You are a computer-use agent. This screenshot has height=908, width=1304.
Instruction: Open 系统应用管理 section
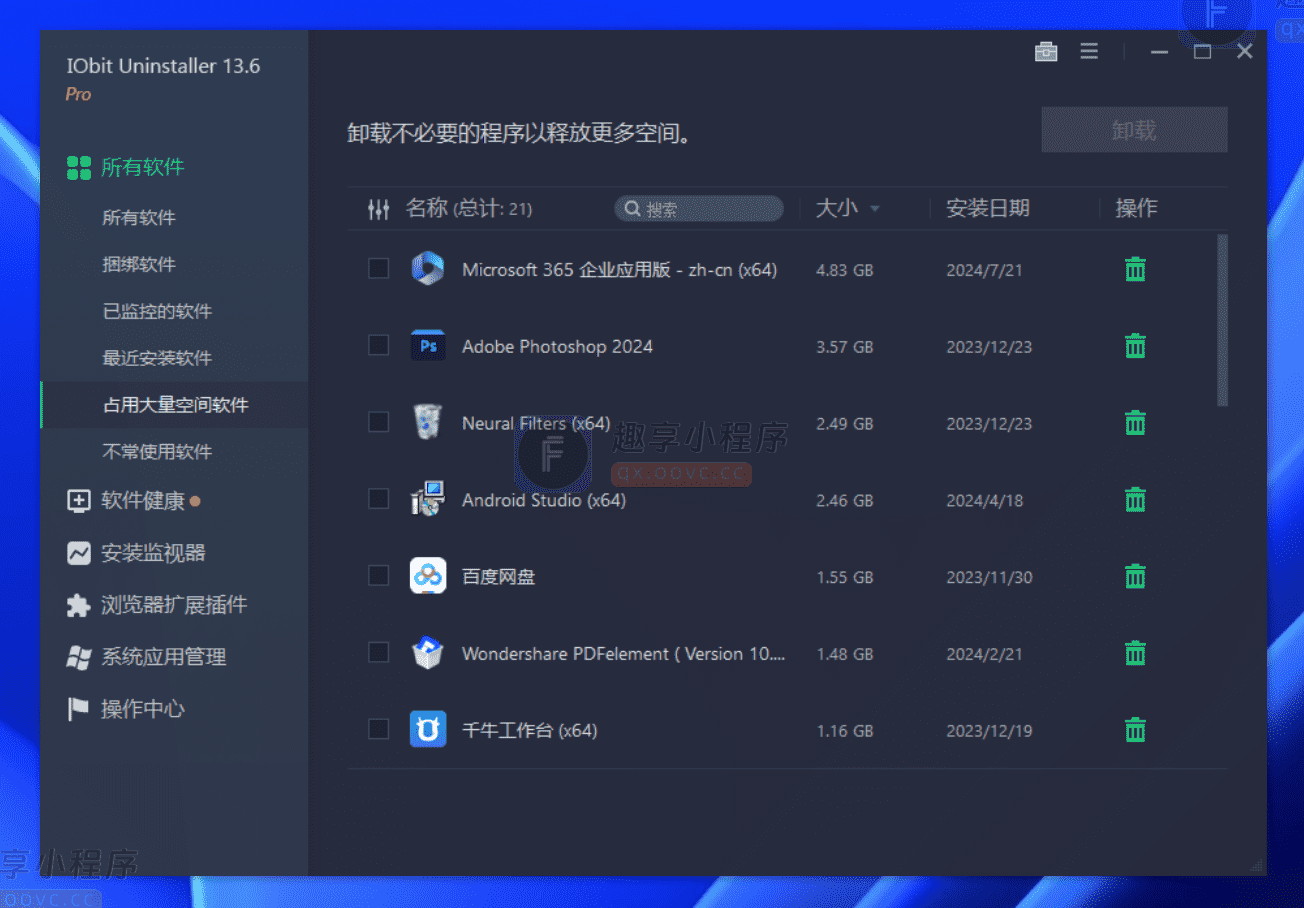tap(164, 657)
